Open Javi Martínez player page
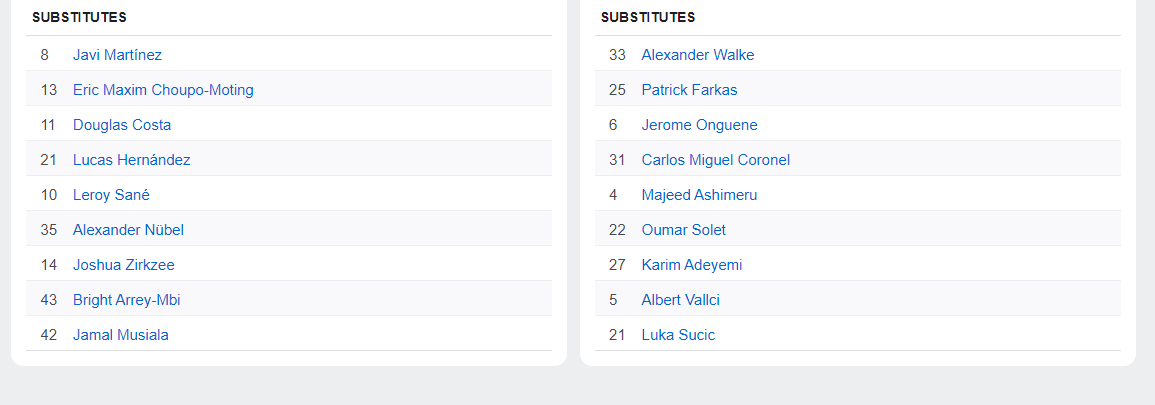Viewport: 1155px width, 405px height. click(x=117, y=55)
